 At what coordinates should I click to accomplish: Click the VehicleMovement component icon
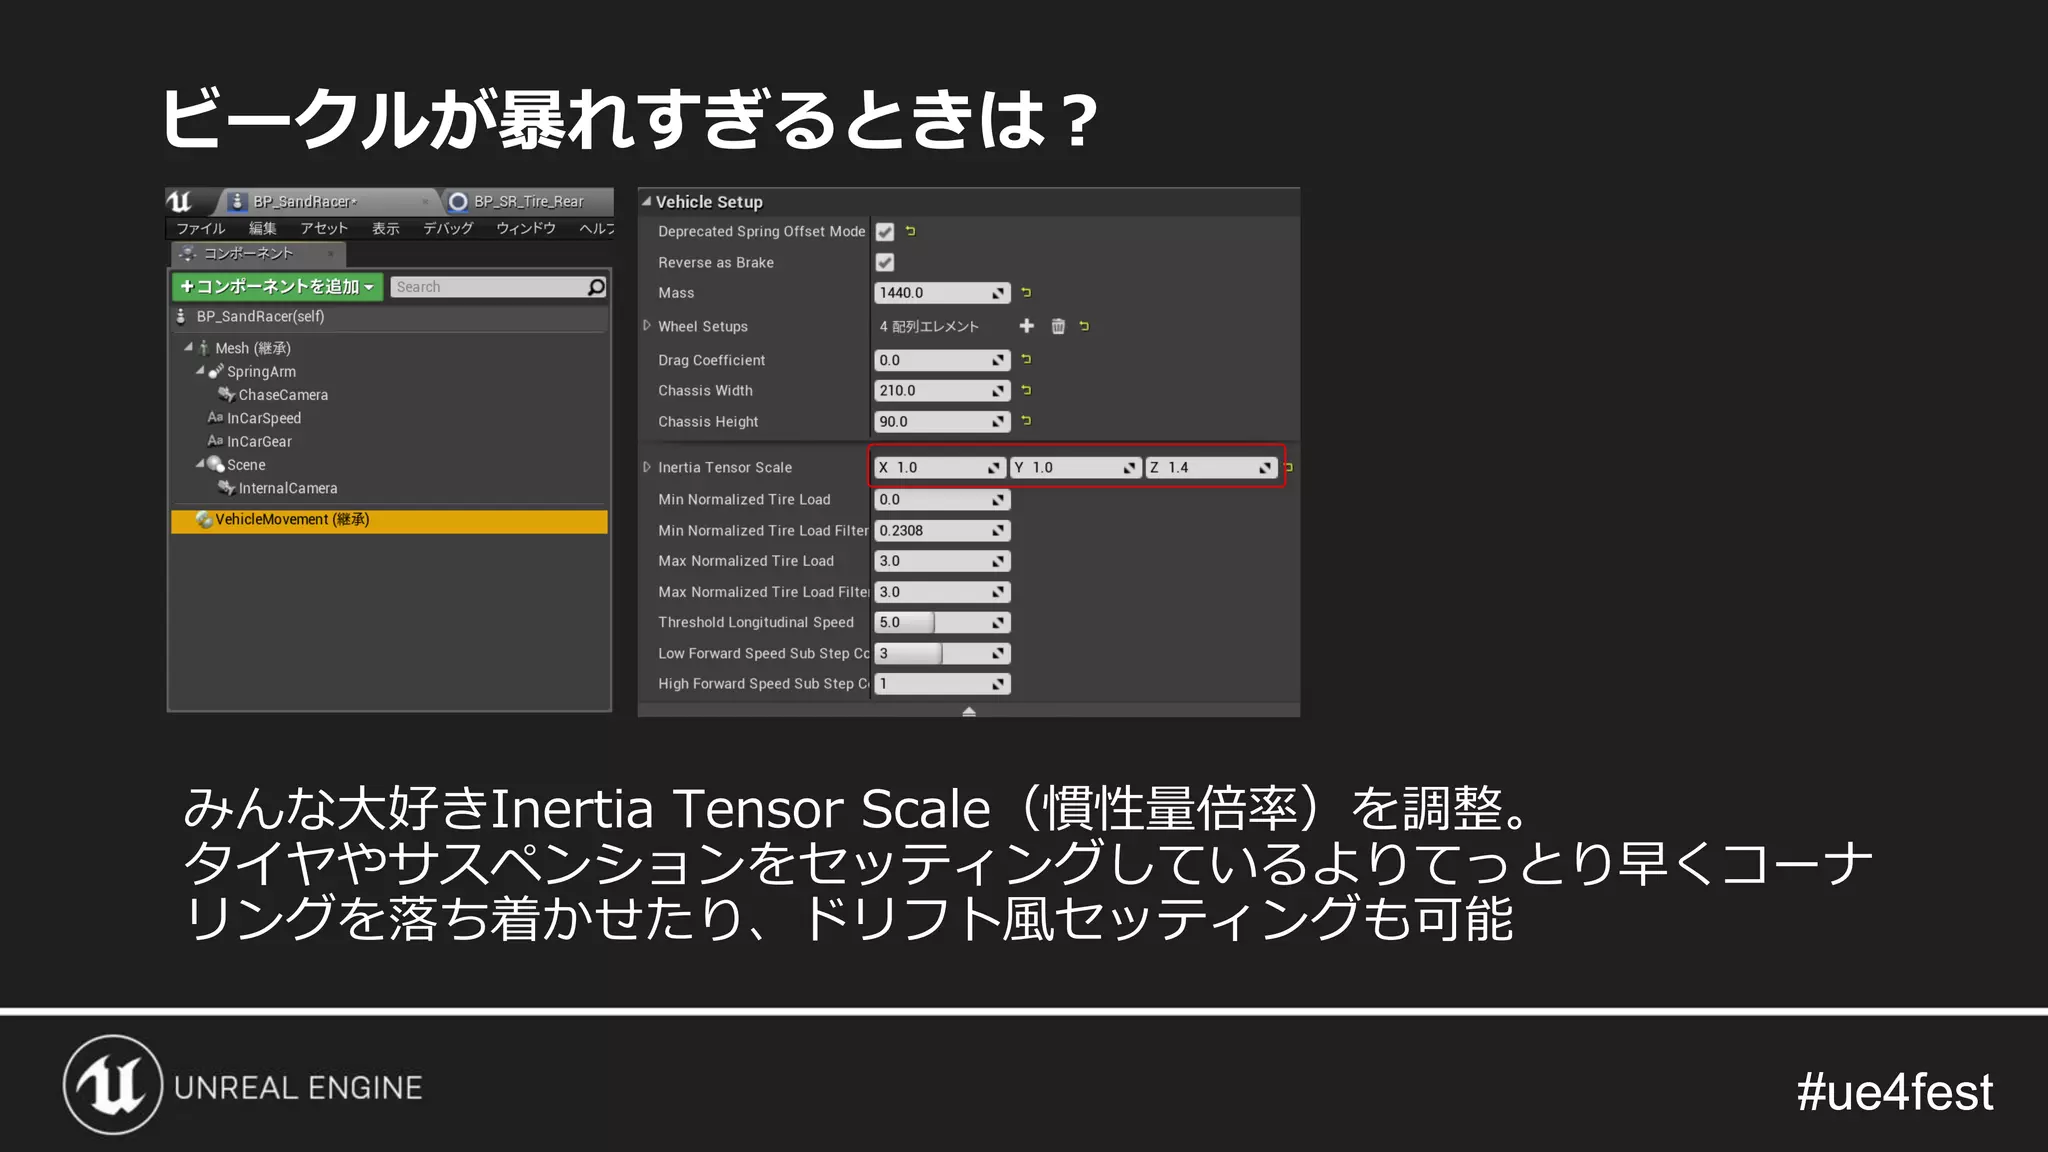point(204,520)
